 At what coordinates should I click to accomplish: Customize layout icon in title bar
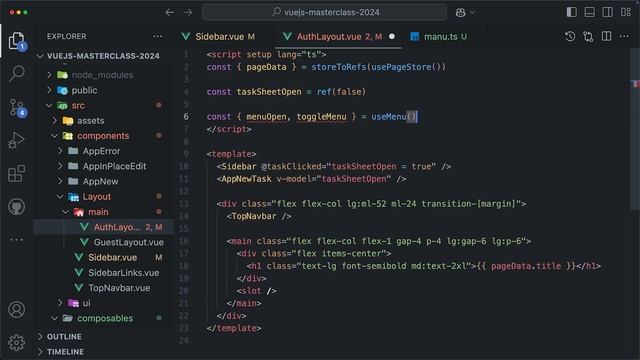tap(626, 12)
